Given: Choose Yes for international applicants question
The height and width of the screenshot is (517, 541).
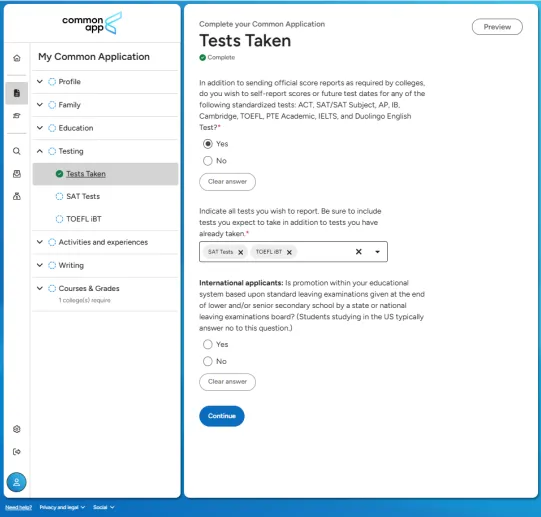Looking at the screenshot, I should pos(208,344).
